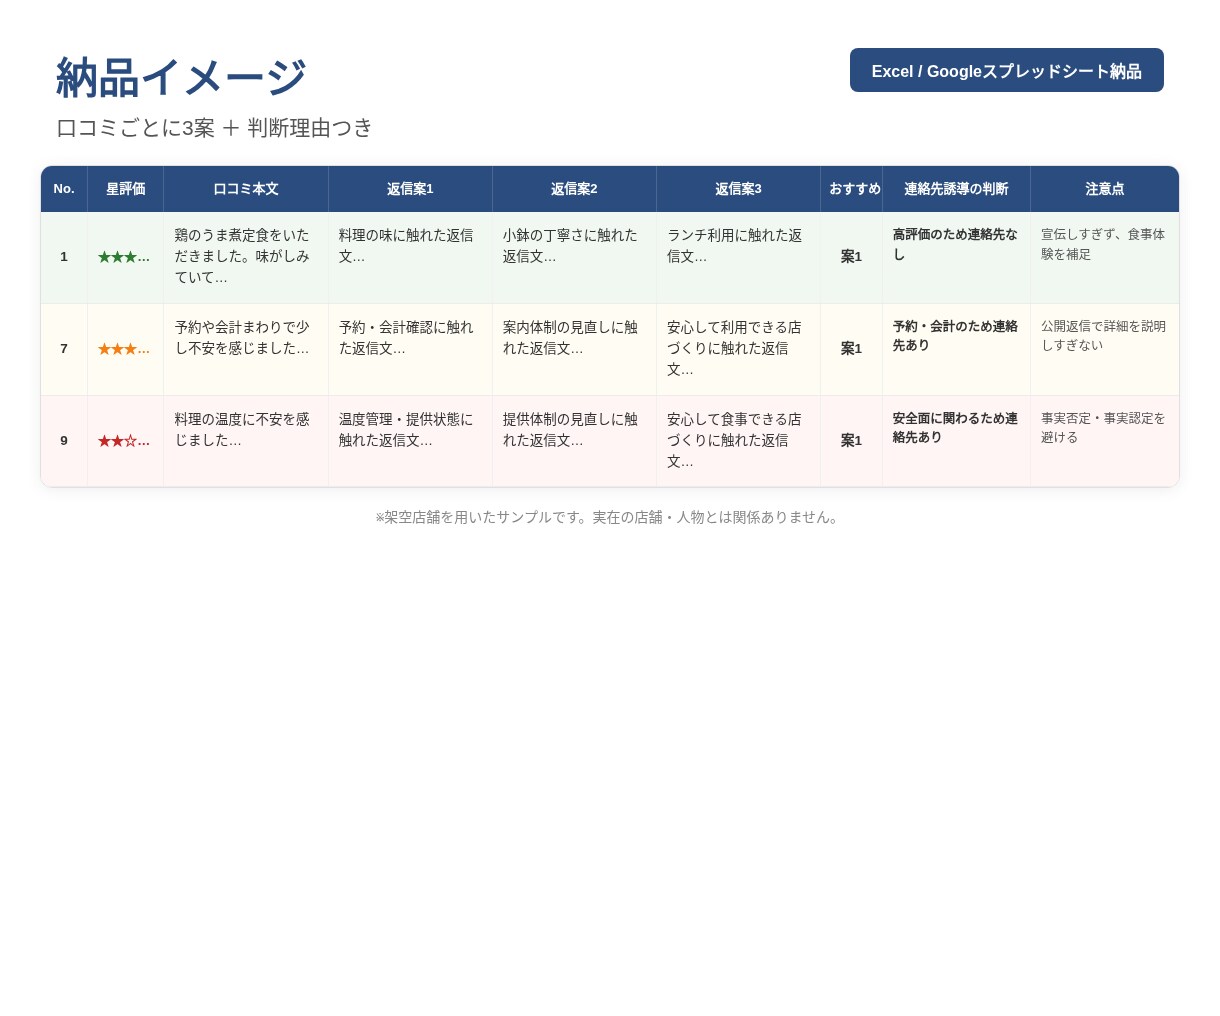Select the No. cell showing 7

click(64, 349)
